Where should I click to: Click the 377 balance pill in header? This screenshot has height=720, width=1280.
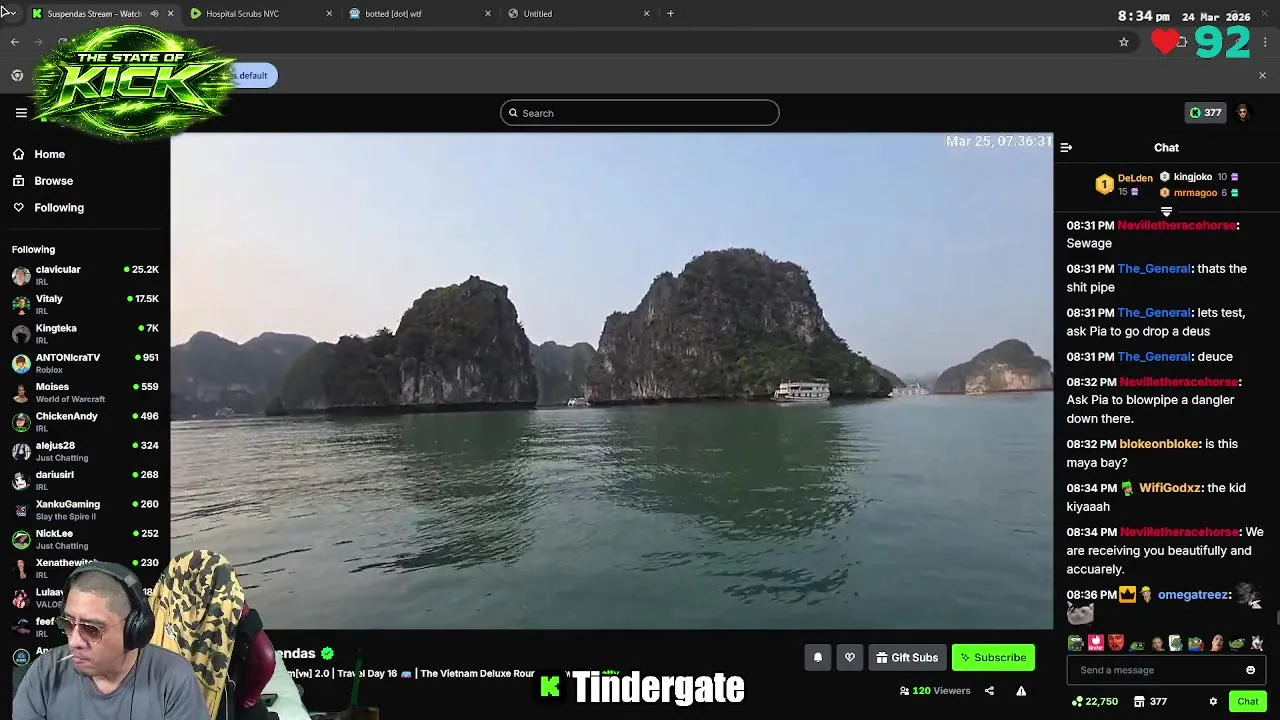[x=1205, y=113]
